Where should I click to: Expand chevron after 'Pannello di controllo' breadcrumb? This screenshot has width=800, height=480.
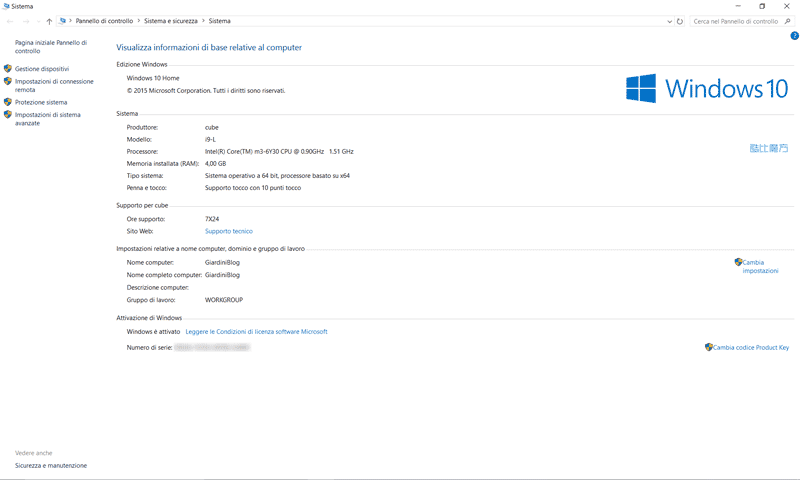pyautogui.click(x=138, y=21)
